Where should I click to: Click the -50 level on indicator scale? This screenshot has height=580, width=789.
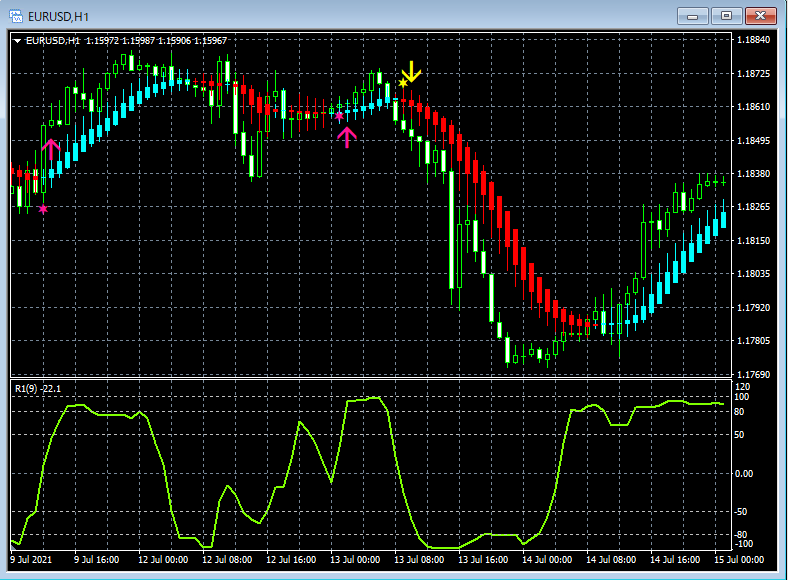pos(741,512)
